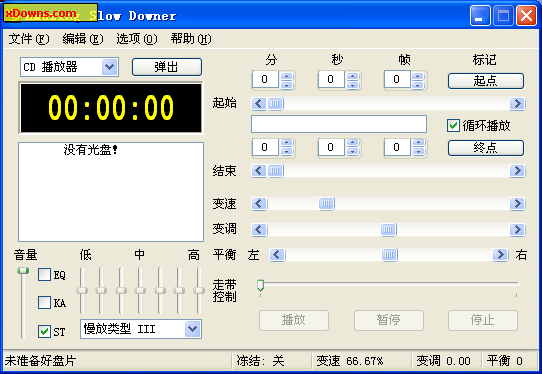Click the 音量 volume slider thumb
Viewport: 542px width, 374px height.
[x=23, y=271]
